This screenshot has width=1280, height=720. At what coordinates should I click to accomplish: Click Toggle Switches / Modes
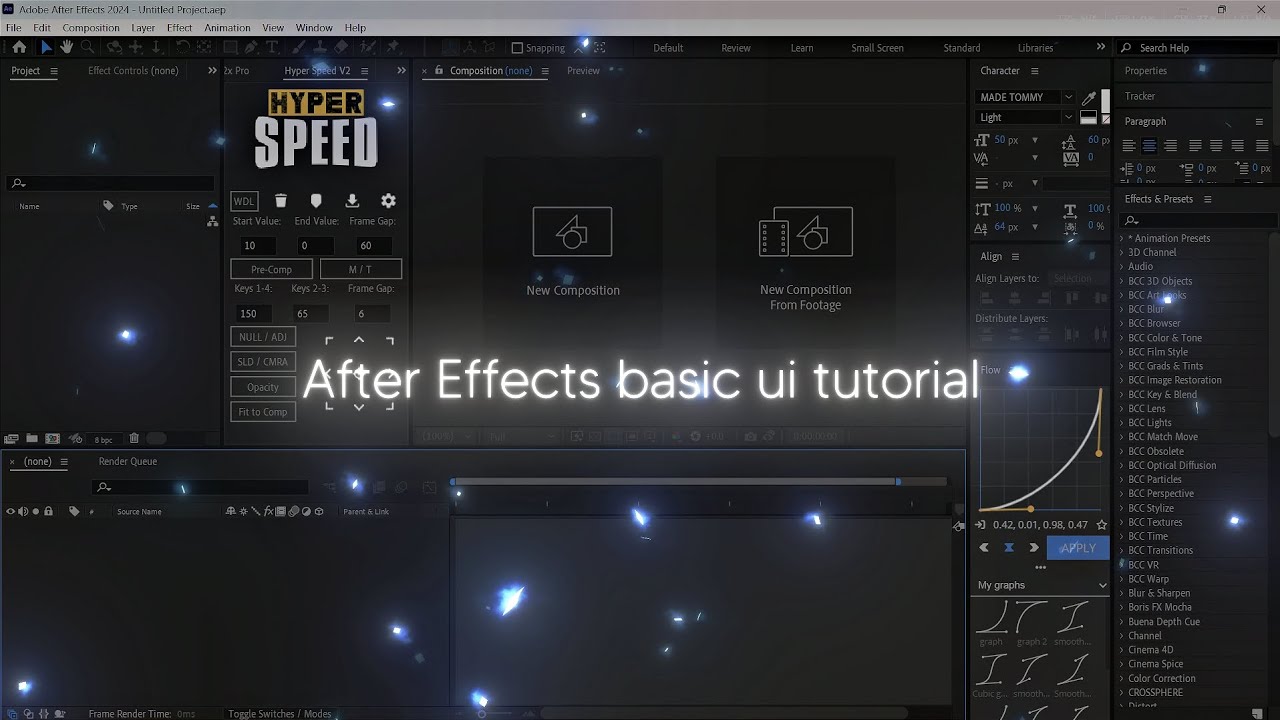coord(279,714)
